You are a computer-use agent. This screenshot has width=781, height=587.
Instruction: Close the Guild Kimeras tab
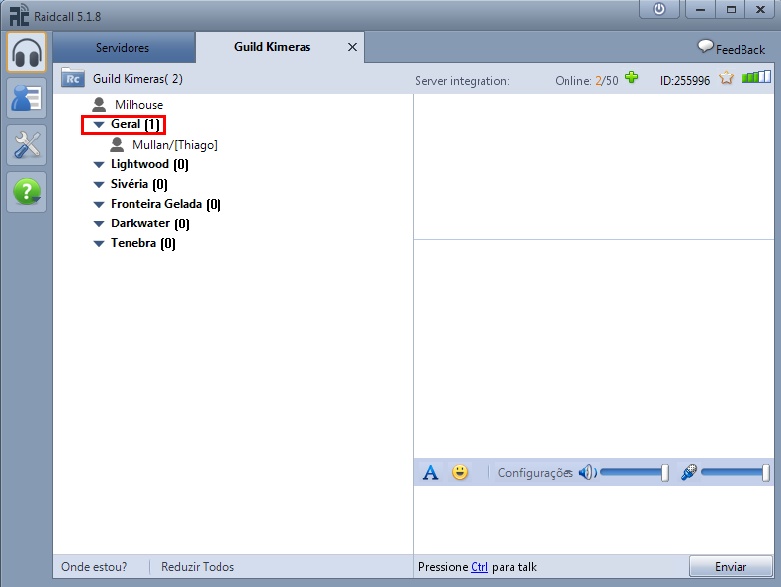click(352, 47)
